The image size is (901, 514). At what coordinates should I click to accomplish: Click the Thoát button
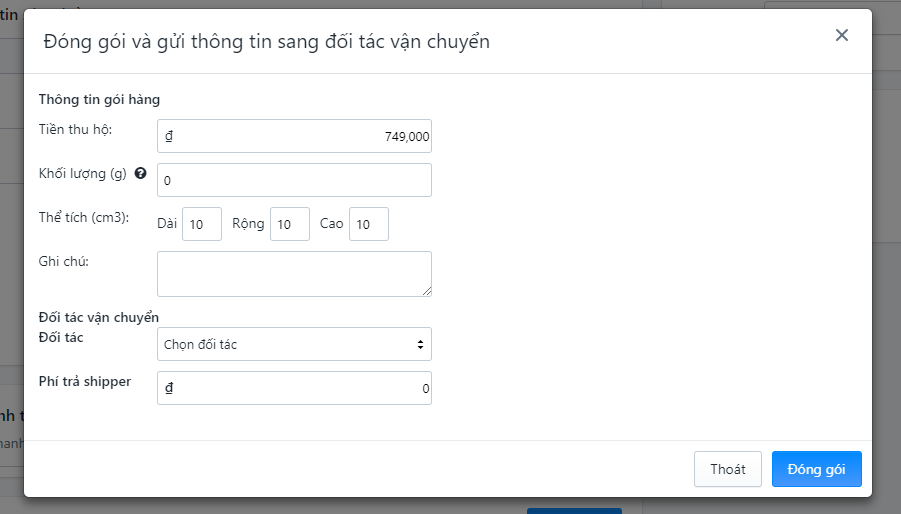[727, 469]
